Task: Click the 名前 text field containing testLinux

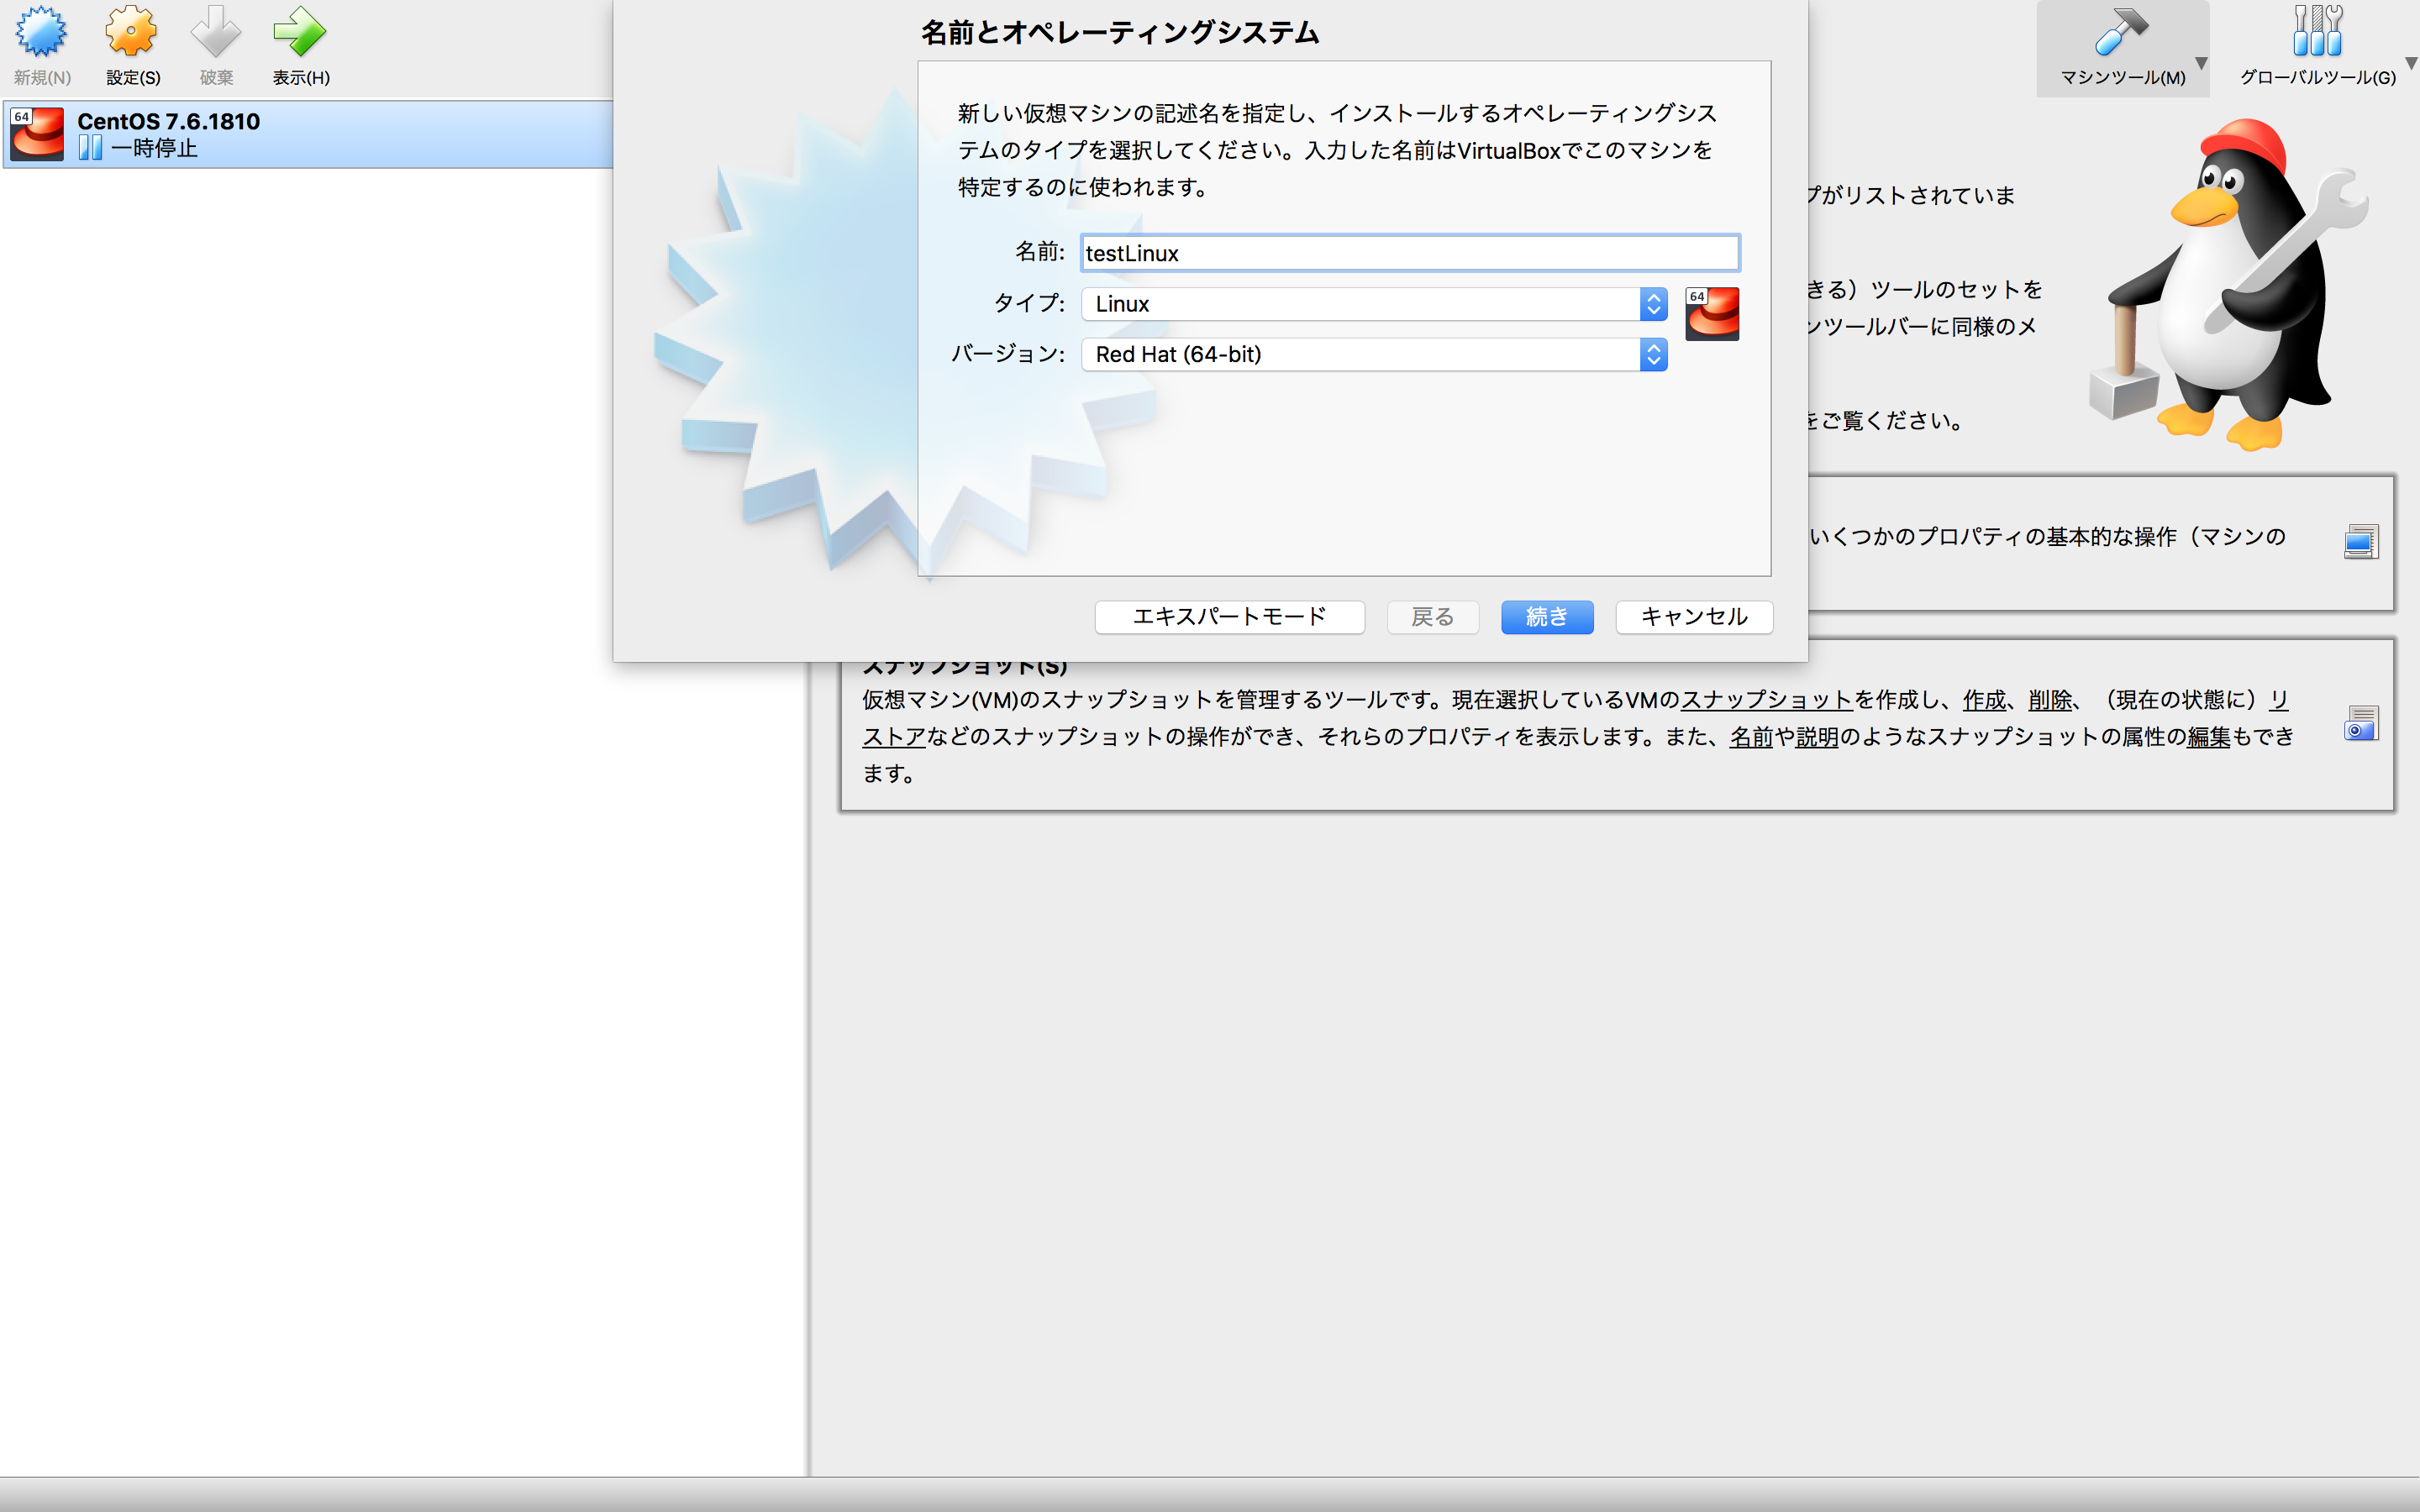Action: [1410, 253]
